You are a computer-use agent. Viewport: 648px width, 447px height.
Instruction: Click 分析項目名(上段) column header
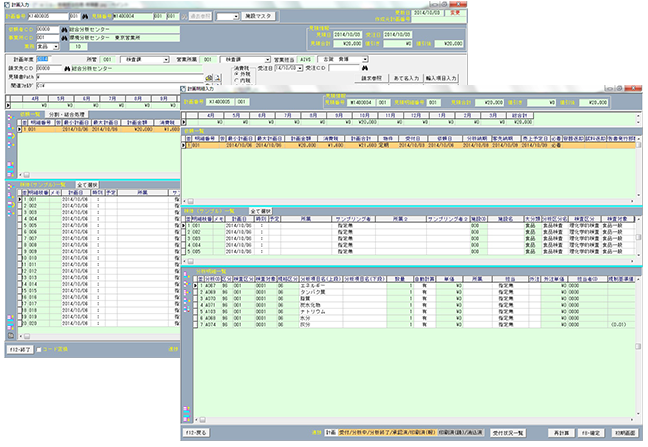pos(321,279)
